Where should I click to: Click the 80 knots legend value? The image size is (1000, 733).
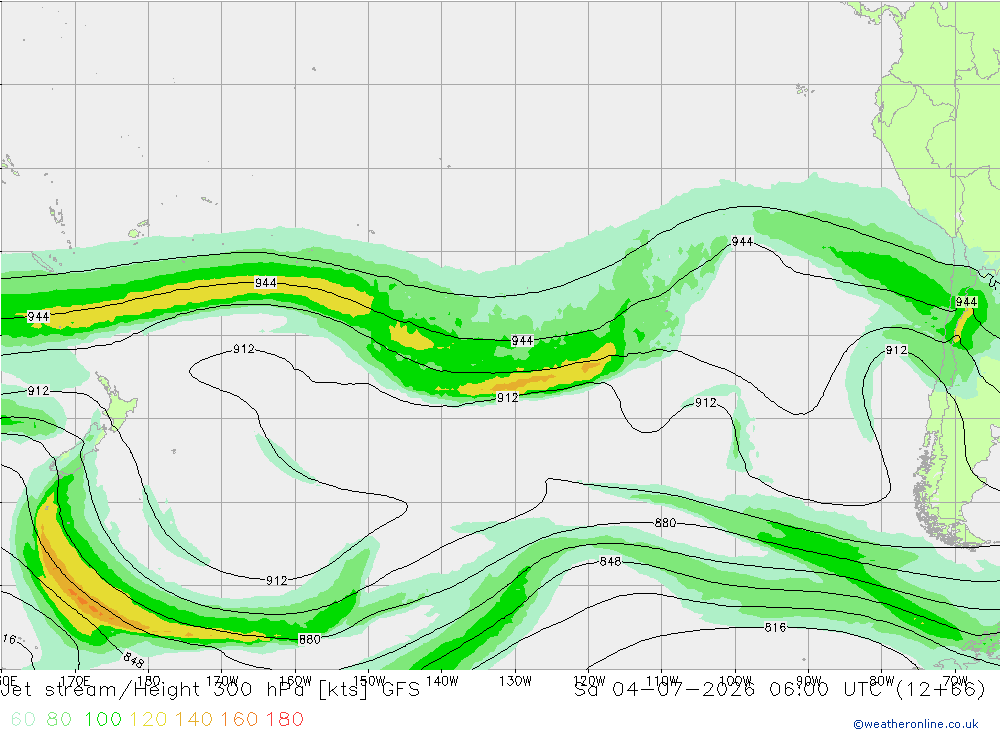(59, 719)
